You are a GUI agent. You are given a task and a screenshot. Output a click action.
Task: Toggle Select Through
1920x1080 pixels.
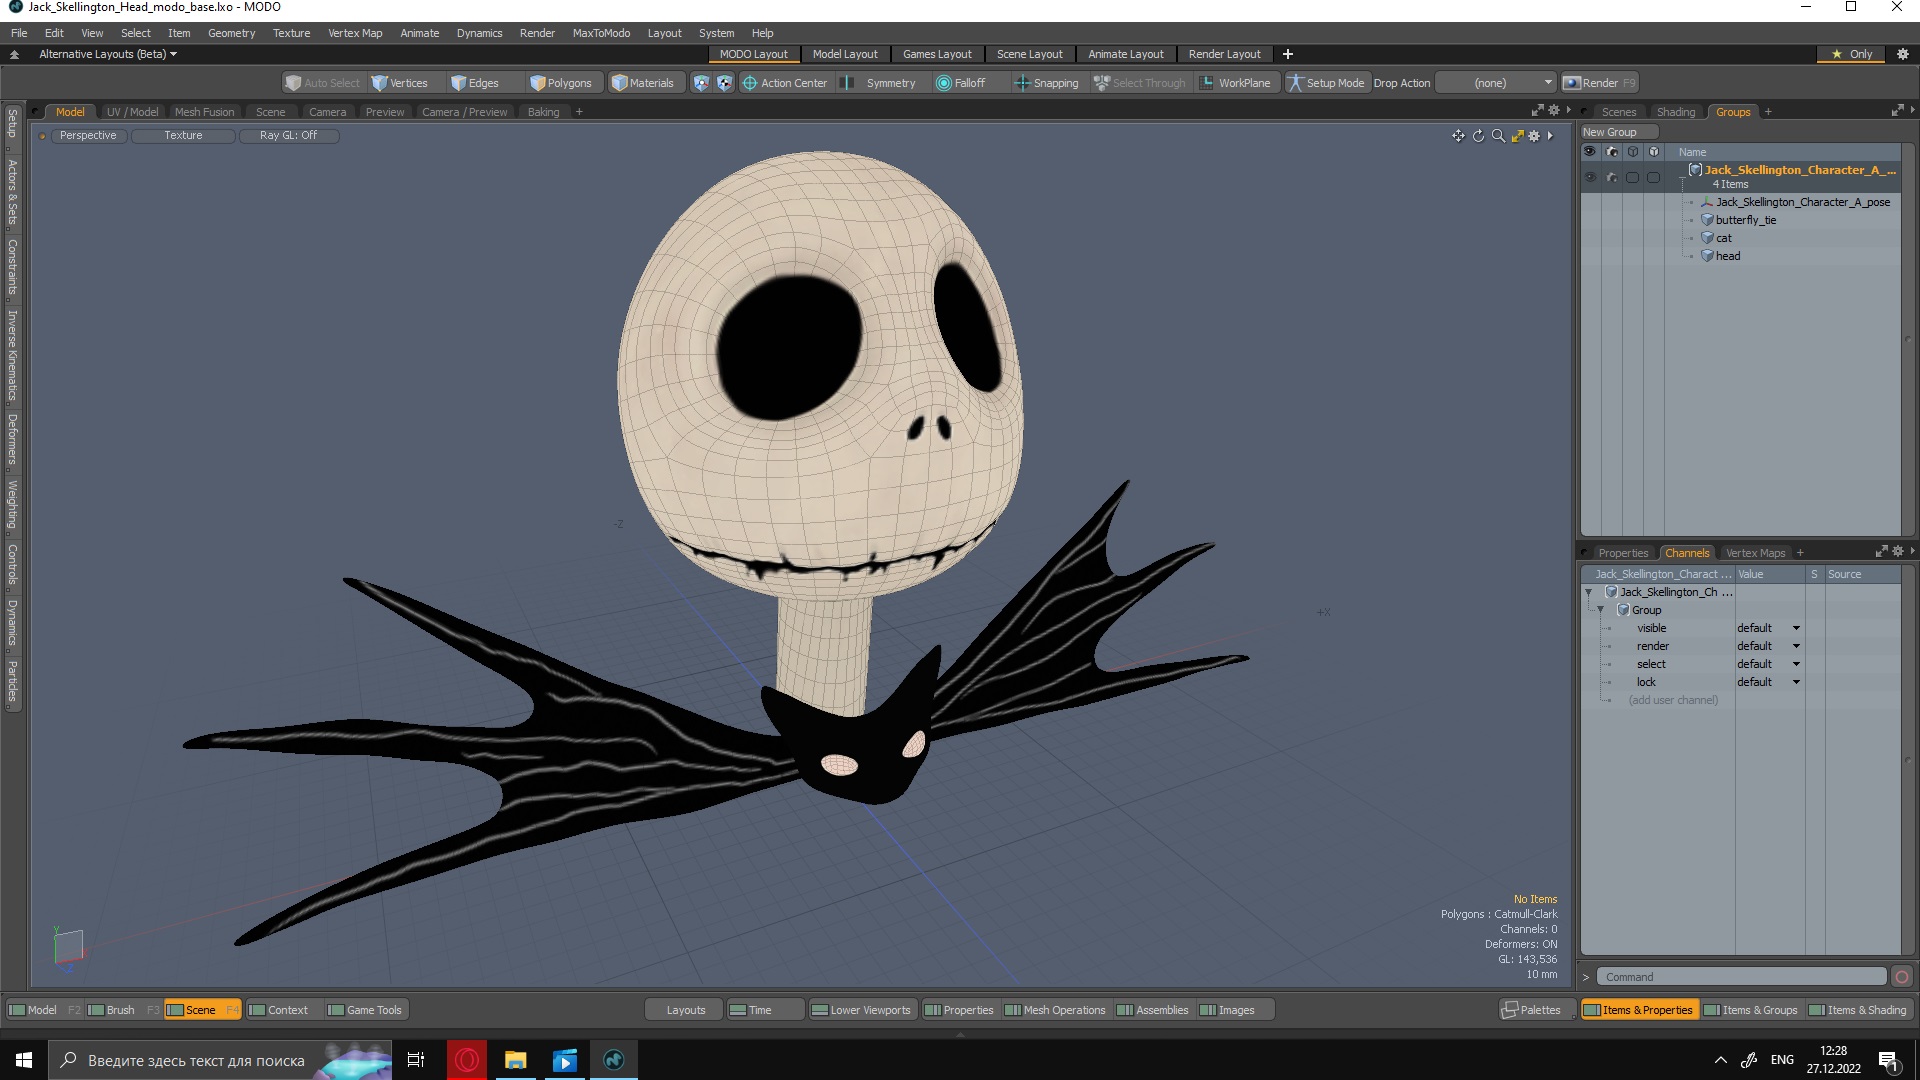coord(1140,83)
